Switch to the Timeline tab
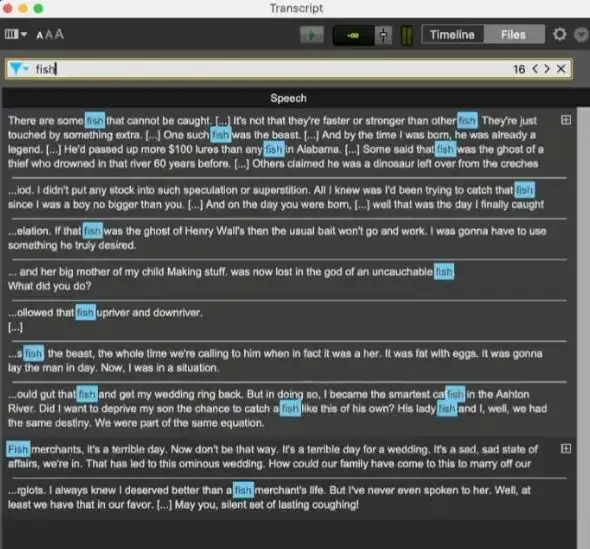590x549 pixels. point(452,35)
